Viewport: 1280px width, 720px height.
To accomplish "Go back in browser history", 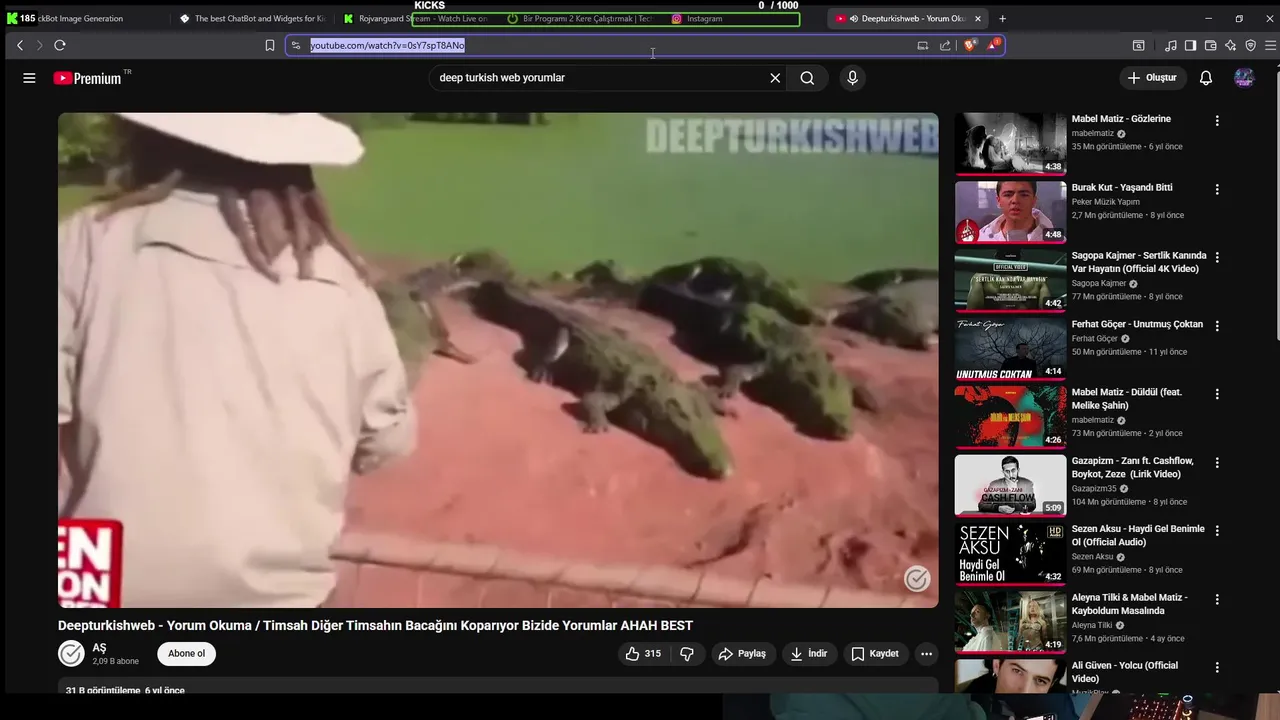I will (20, 45).
